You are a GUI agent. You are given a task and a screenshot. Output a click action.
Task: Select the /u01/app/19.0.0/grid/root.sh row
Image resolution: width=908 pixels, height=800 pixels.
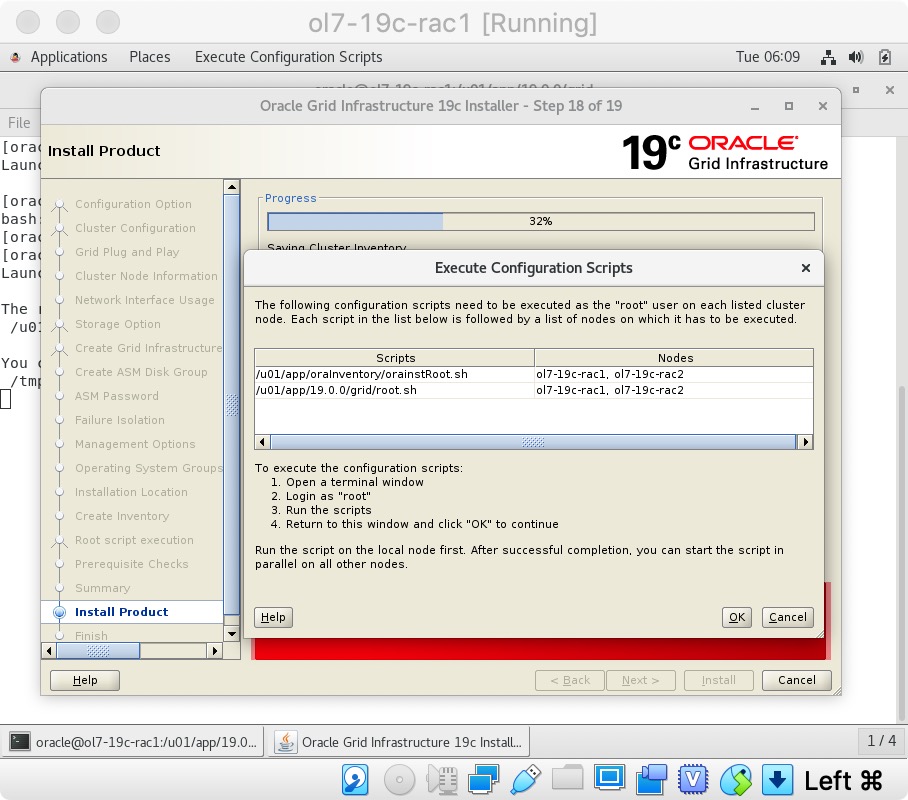click(533, 390)
